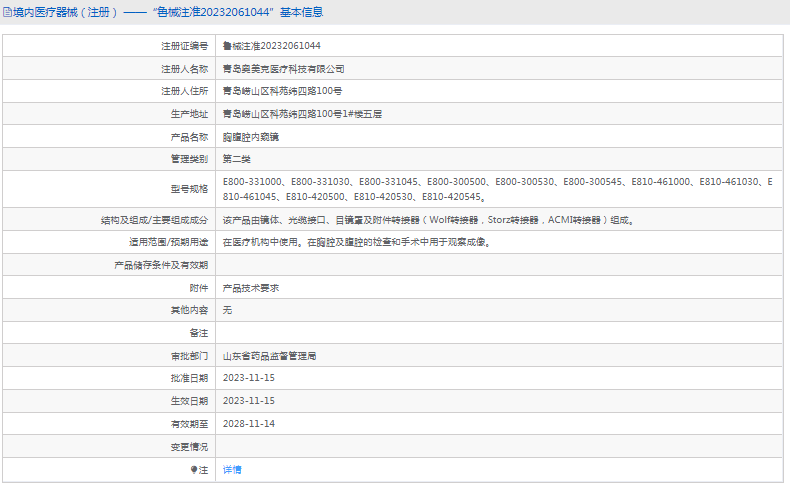Screen dimensions: 790x488
Task: Click the document icon beside the page title
Action: click(x=7, y=12)
